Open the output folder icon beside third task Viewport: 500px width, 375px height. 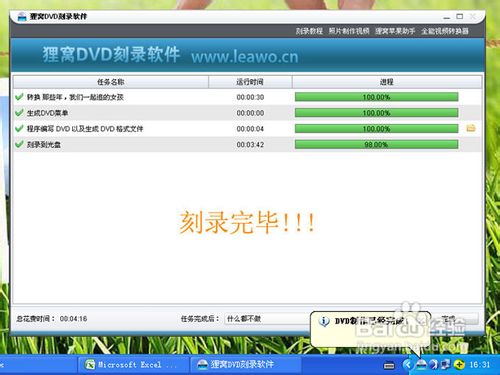(x=471, y=128)
